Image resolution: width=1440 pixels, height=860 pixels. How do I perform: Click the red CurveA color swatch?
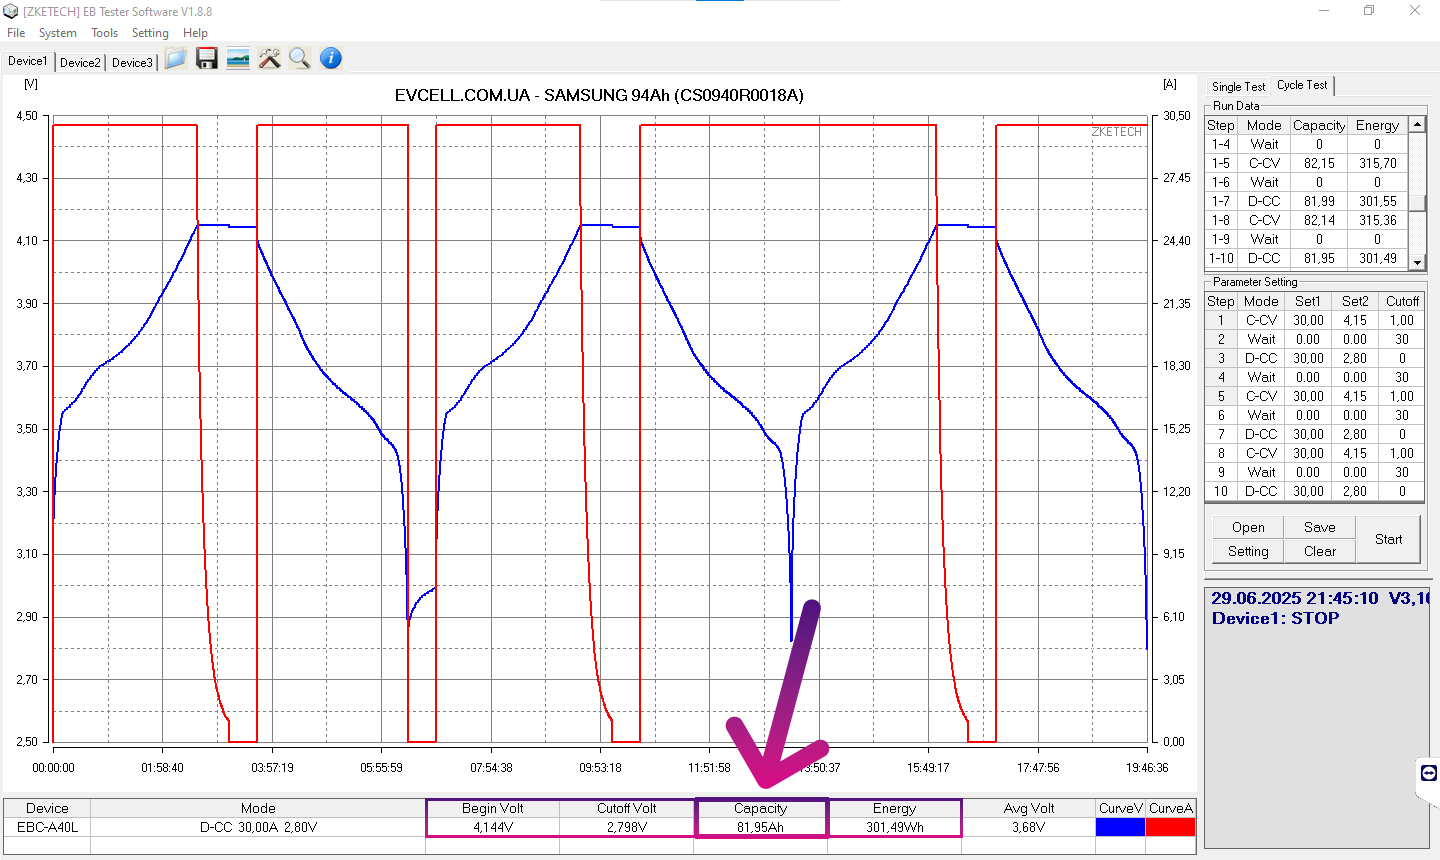[x=1170, y=827]
